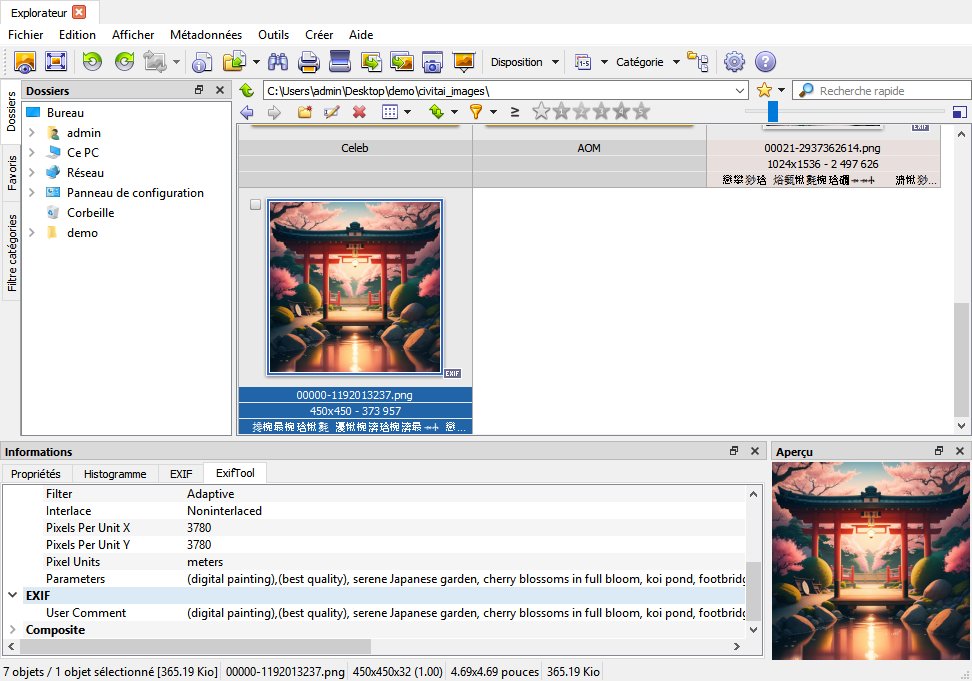Click the scanner acquire icon

coord(340,62)
